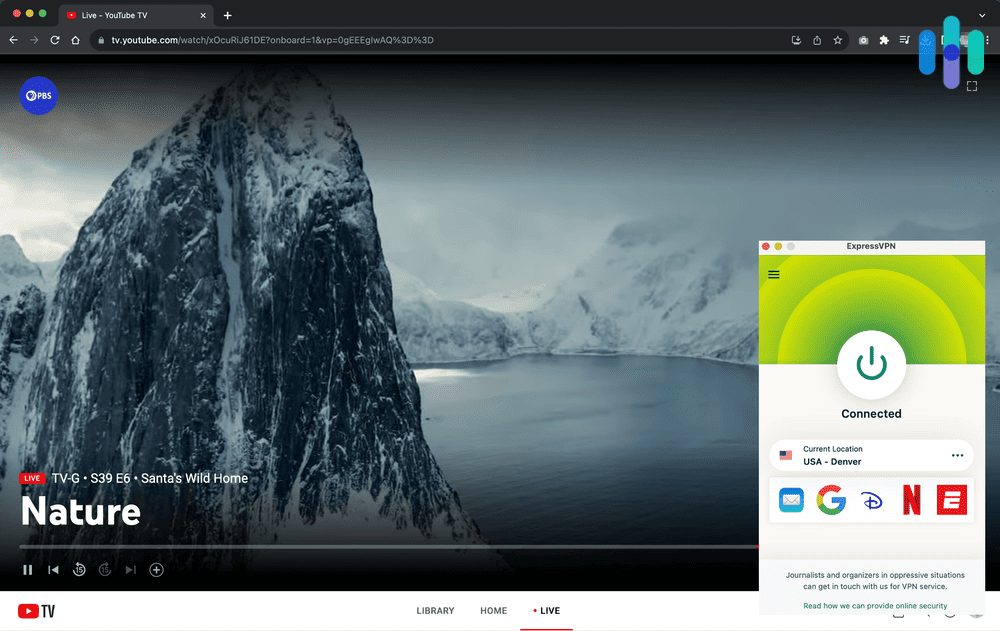Viewport: 1000px width, 631px height.
Task: Launch Netflix from the ExpressVPN shortcuts
Action: pyautogui.click(x=911, y=500)
